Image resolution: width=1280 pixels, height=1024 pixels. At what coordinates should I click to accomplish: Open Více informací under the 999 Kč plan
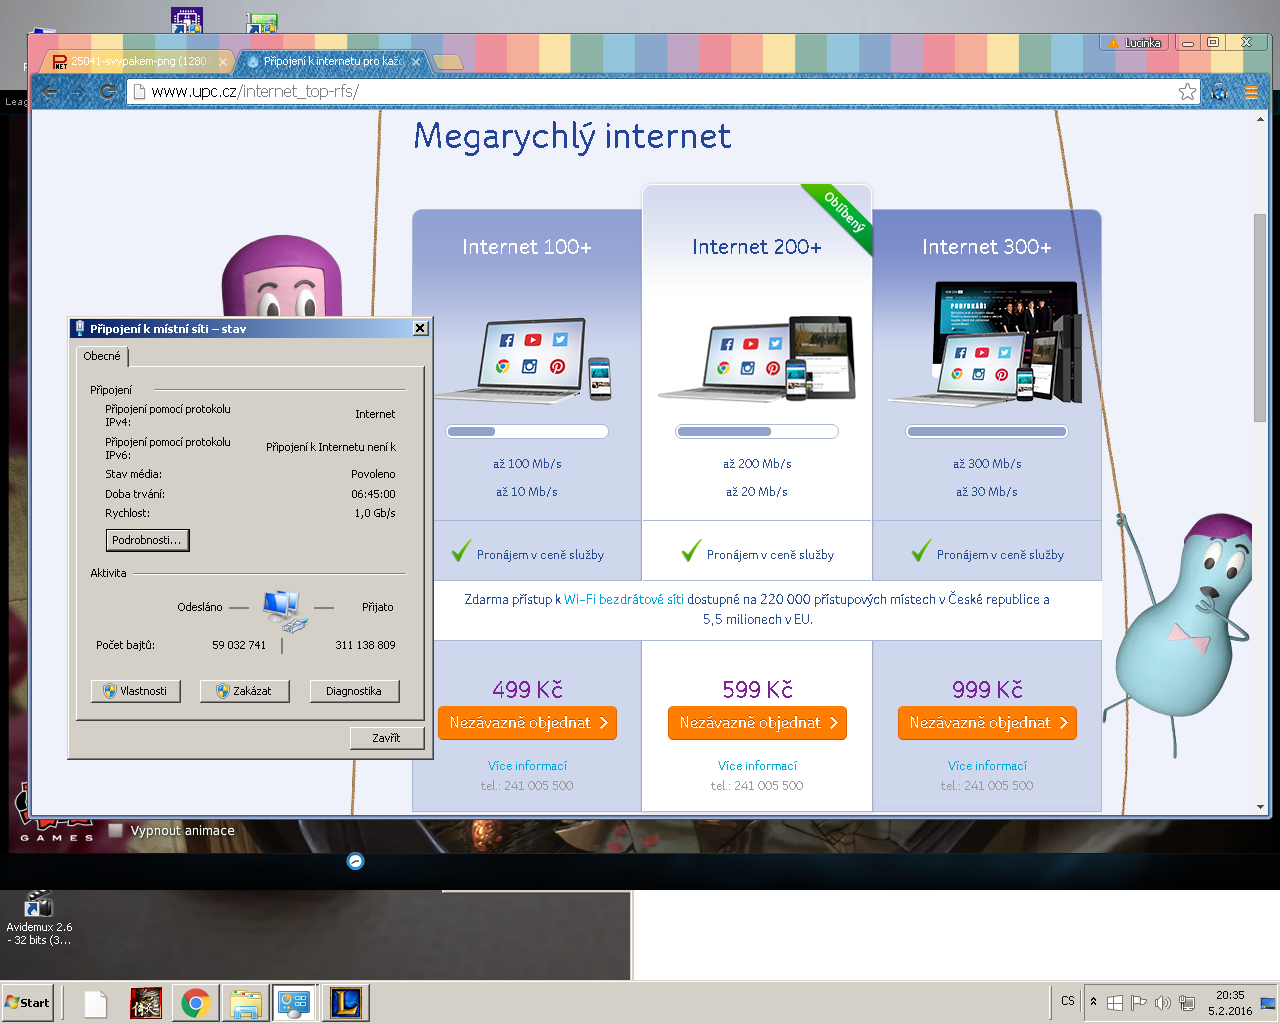[x=987, y=766]
